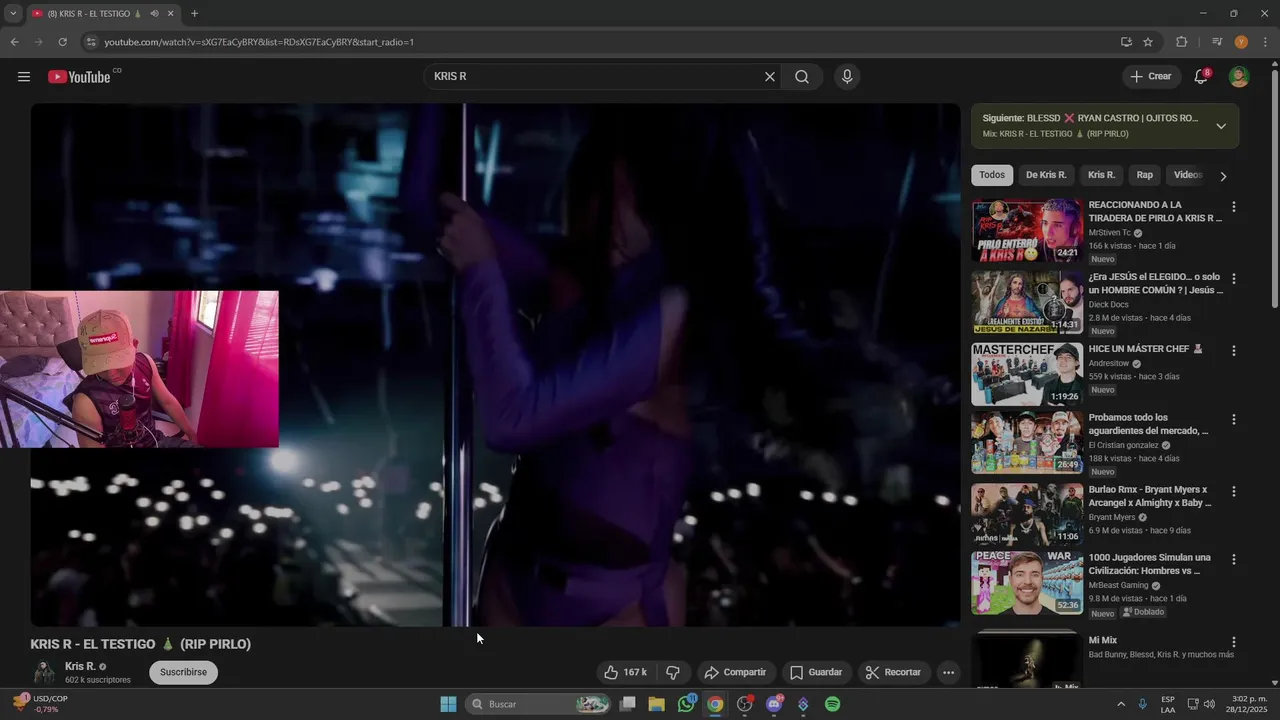Screen dimensions: 1280x720
Task: Start voice search with the microphone icon
Action: 847,77
